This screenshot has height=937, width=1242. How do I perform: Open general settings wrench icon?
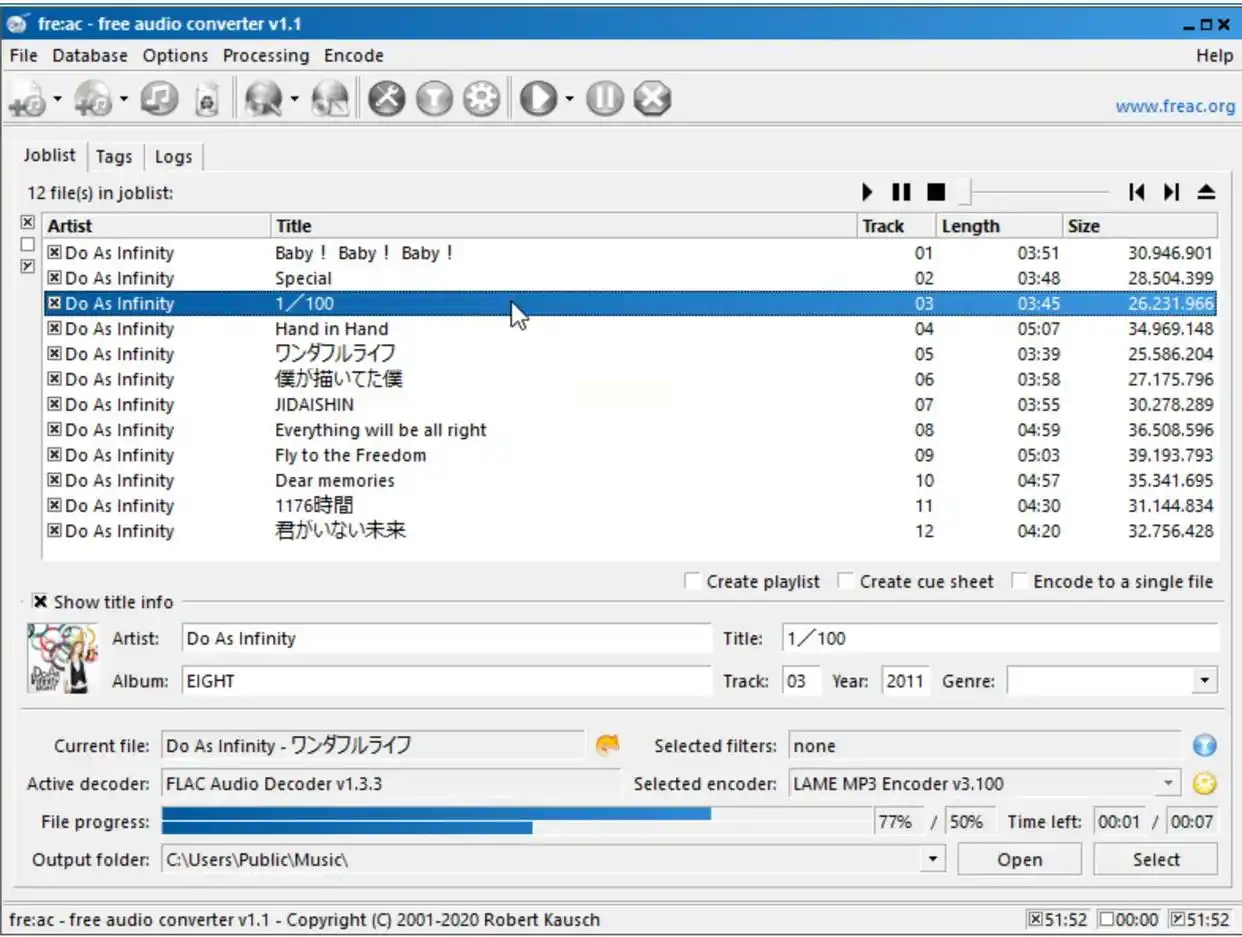pos(386,98)
